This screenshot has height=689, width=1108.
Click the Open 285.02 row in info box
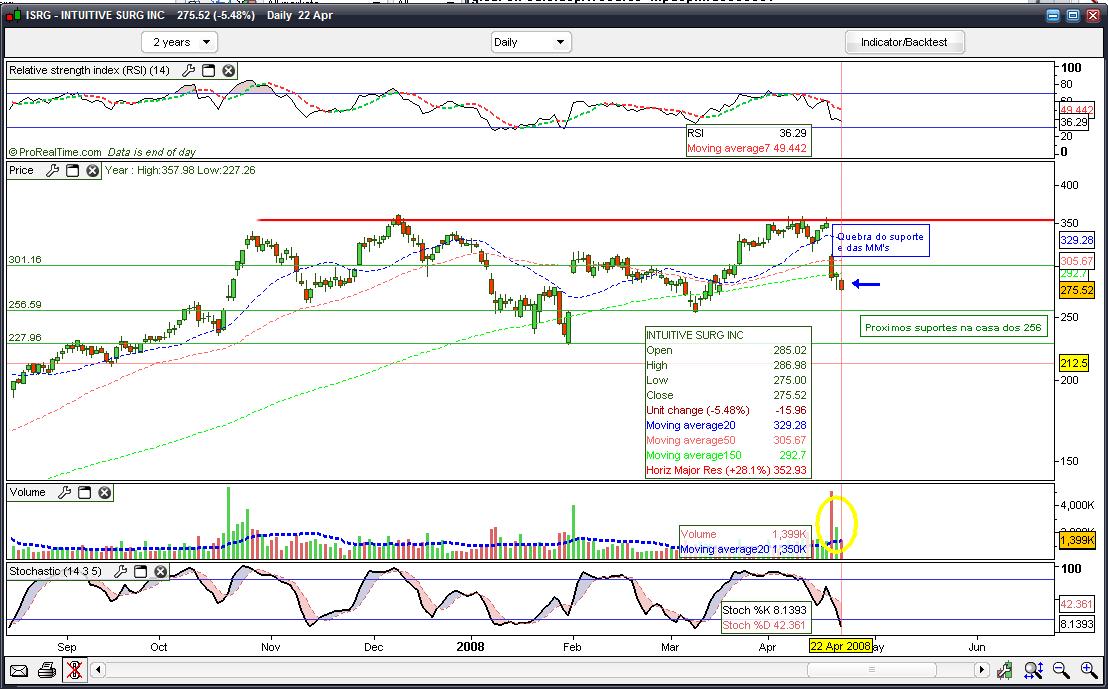click(x=727, y=351)
